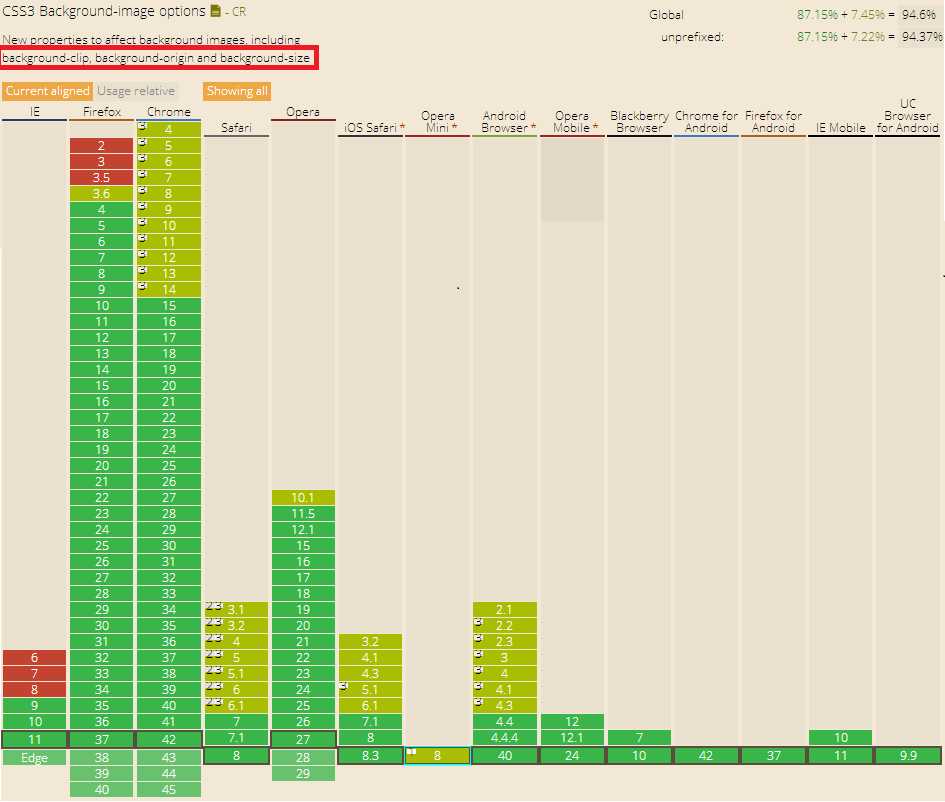Click the CSS3 Background-image options title
This screenshot has width=945, height=802.
pyautogui.click(x=104, y=11)
